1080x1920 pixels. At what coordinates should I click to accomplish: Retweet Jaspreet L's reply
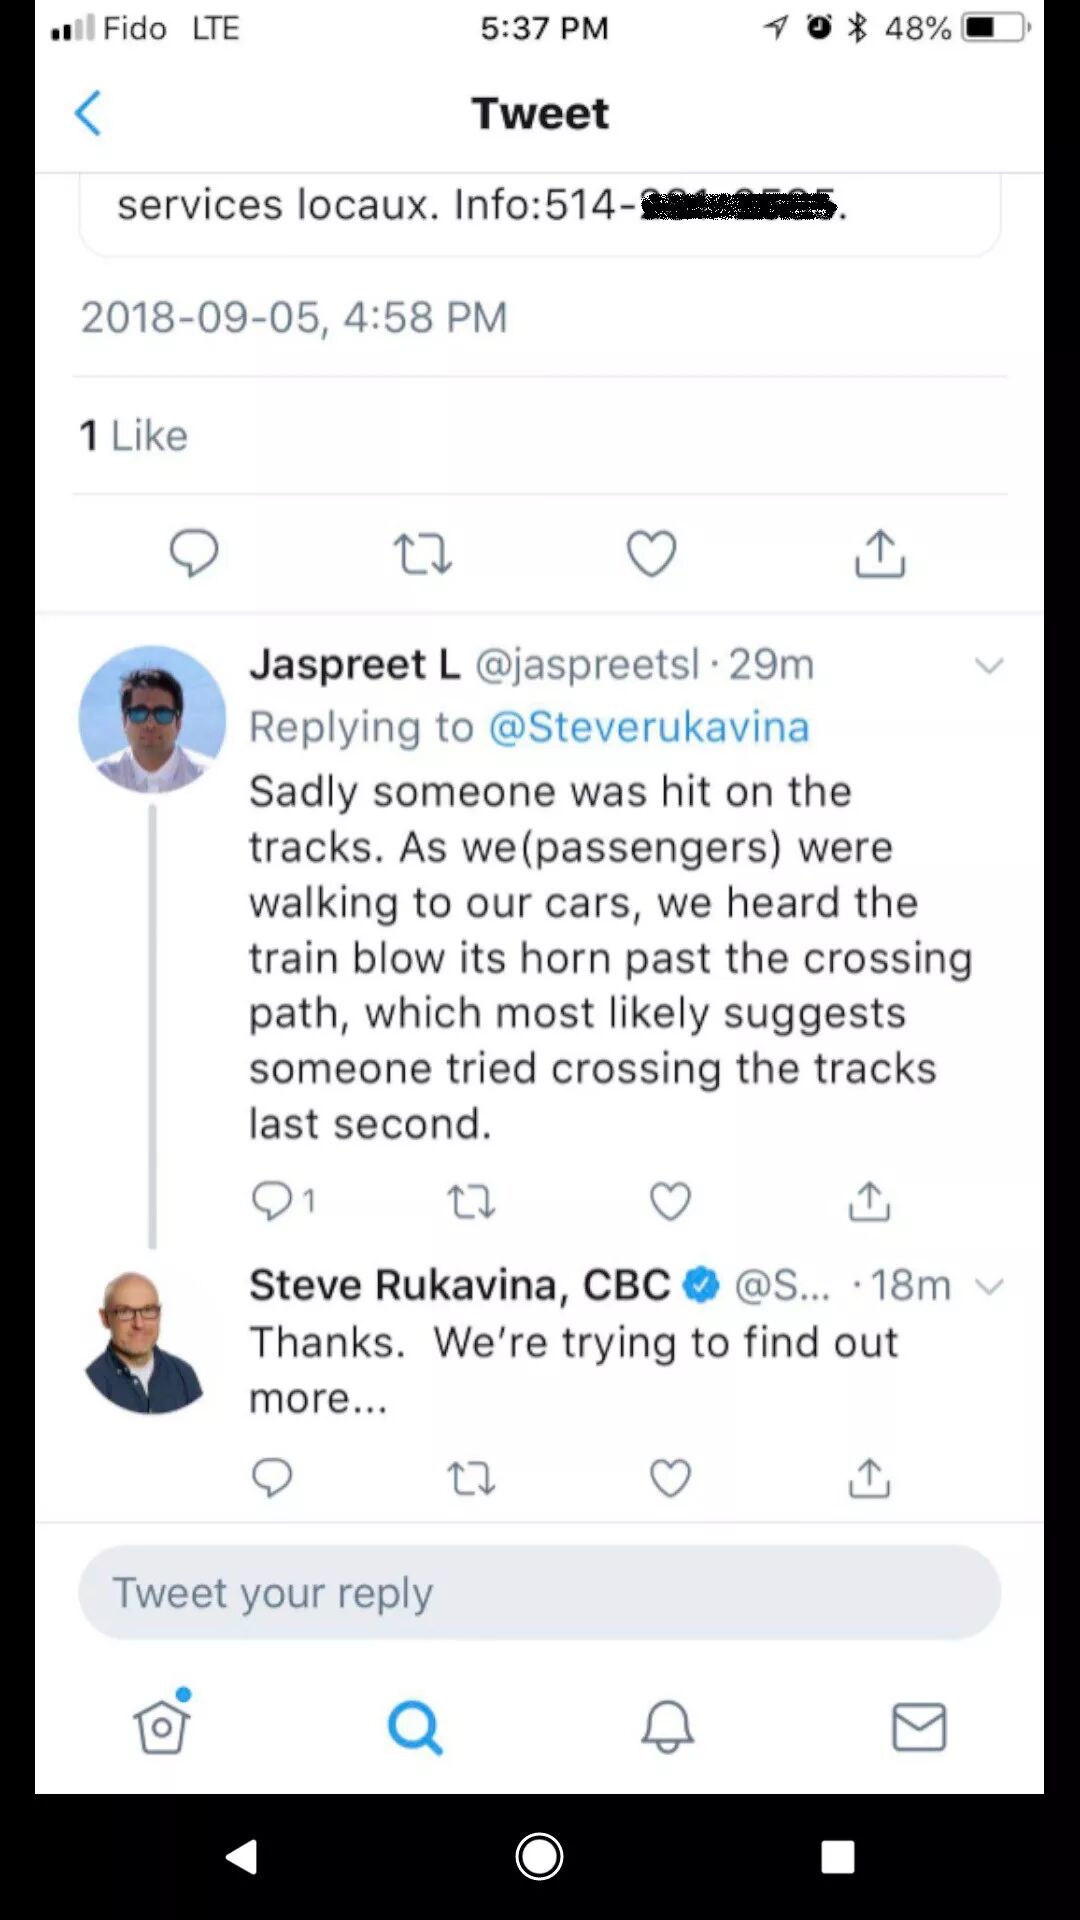(x=470, y=1200)
